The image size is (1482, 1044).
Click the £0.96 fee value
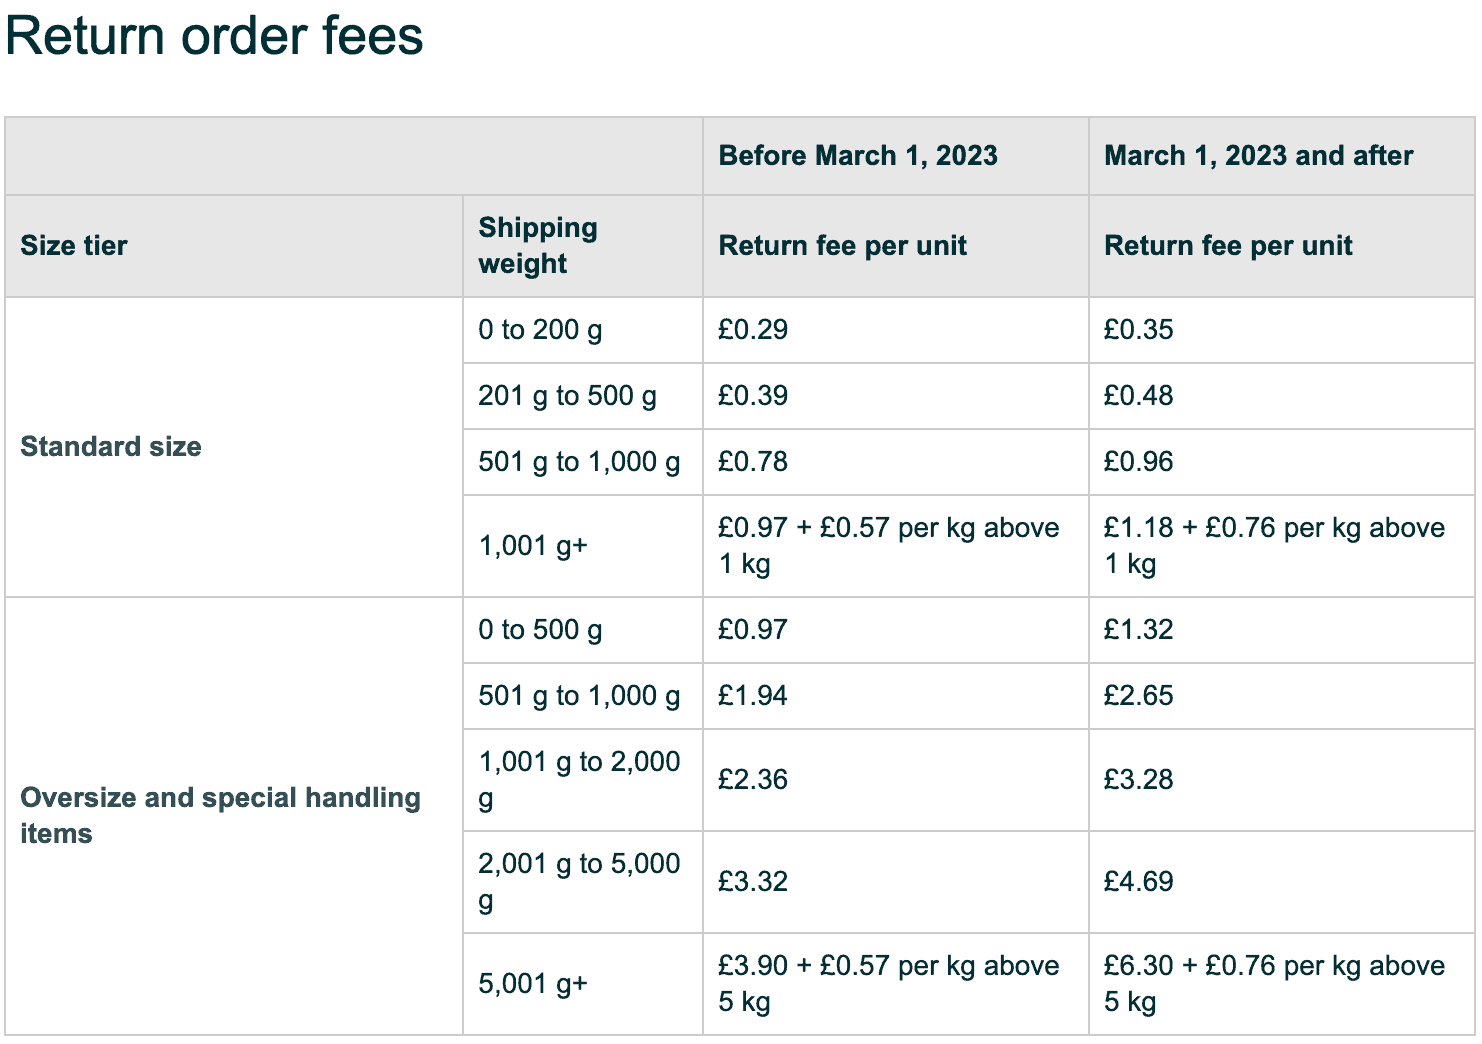pos(1138,462)
